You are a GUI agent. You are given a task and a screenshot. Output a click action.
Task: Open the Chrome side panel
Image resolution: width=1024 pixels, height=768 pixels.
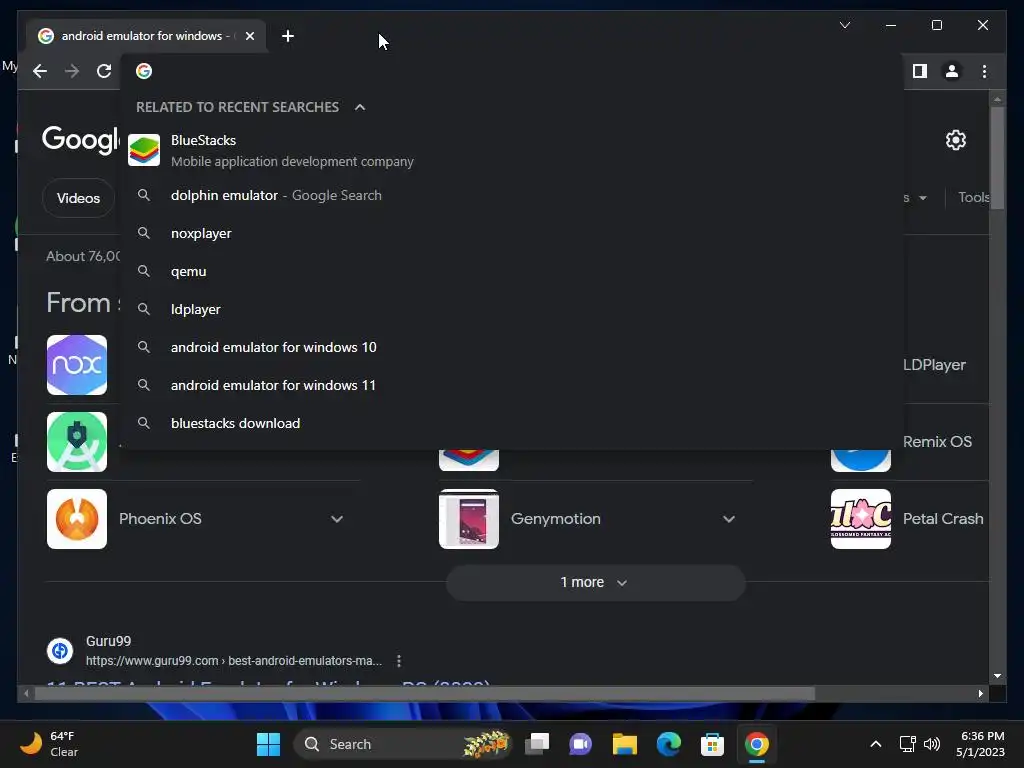920,71
